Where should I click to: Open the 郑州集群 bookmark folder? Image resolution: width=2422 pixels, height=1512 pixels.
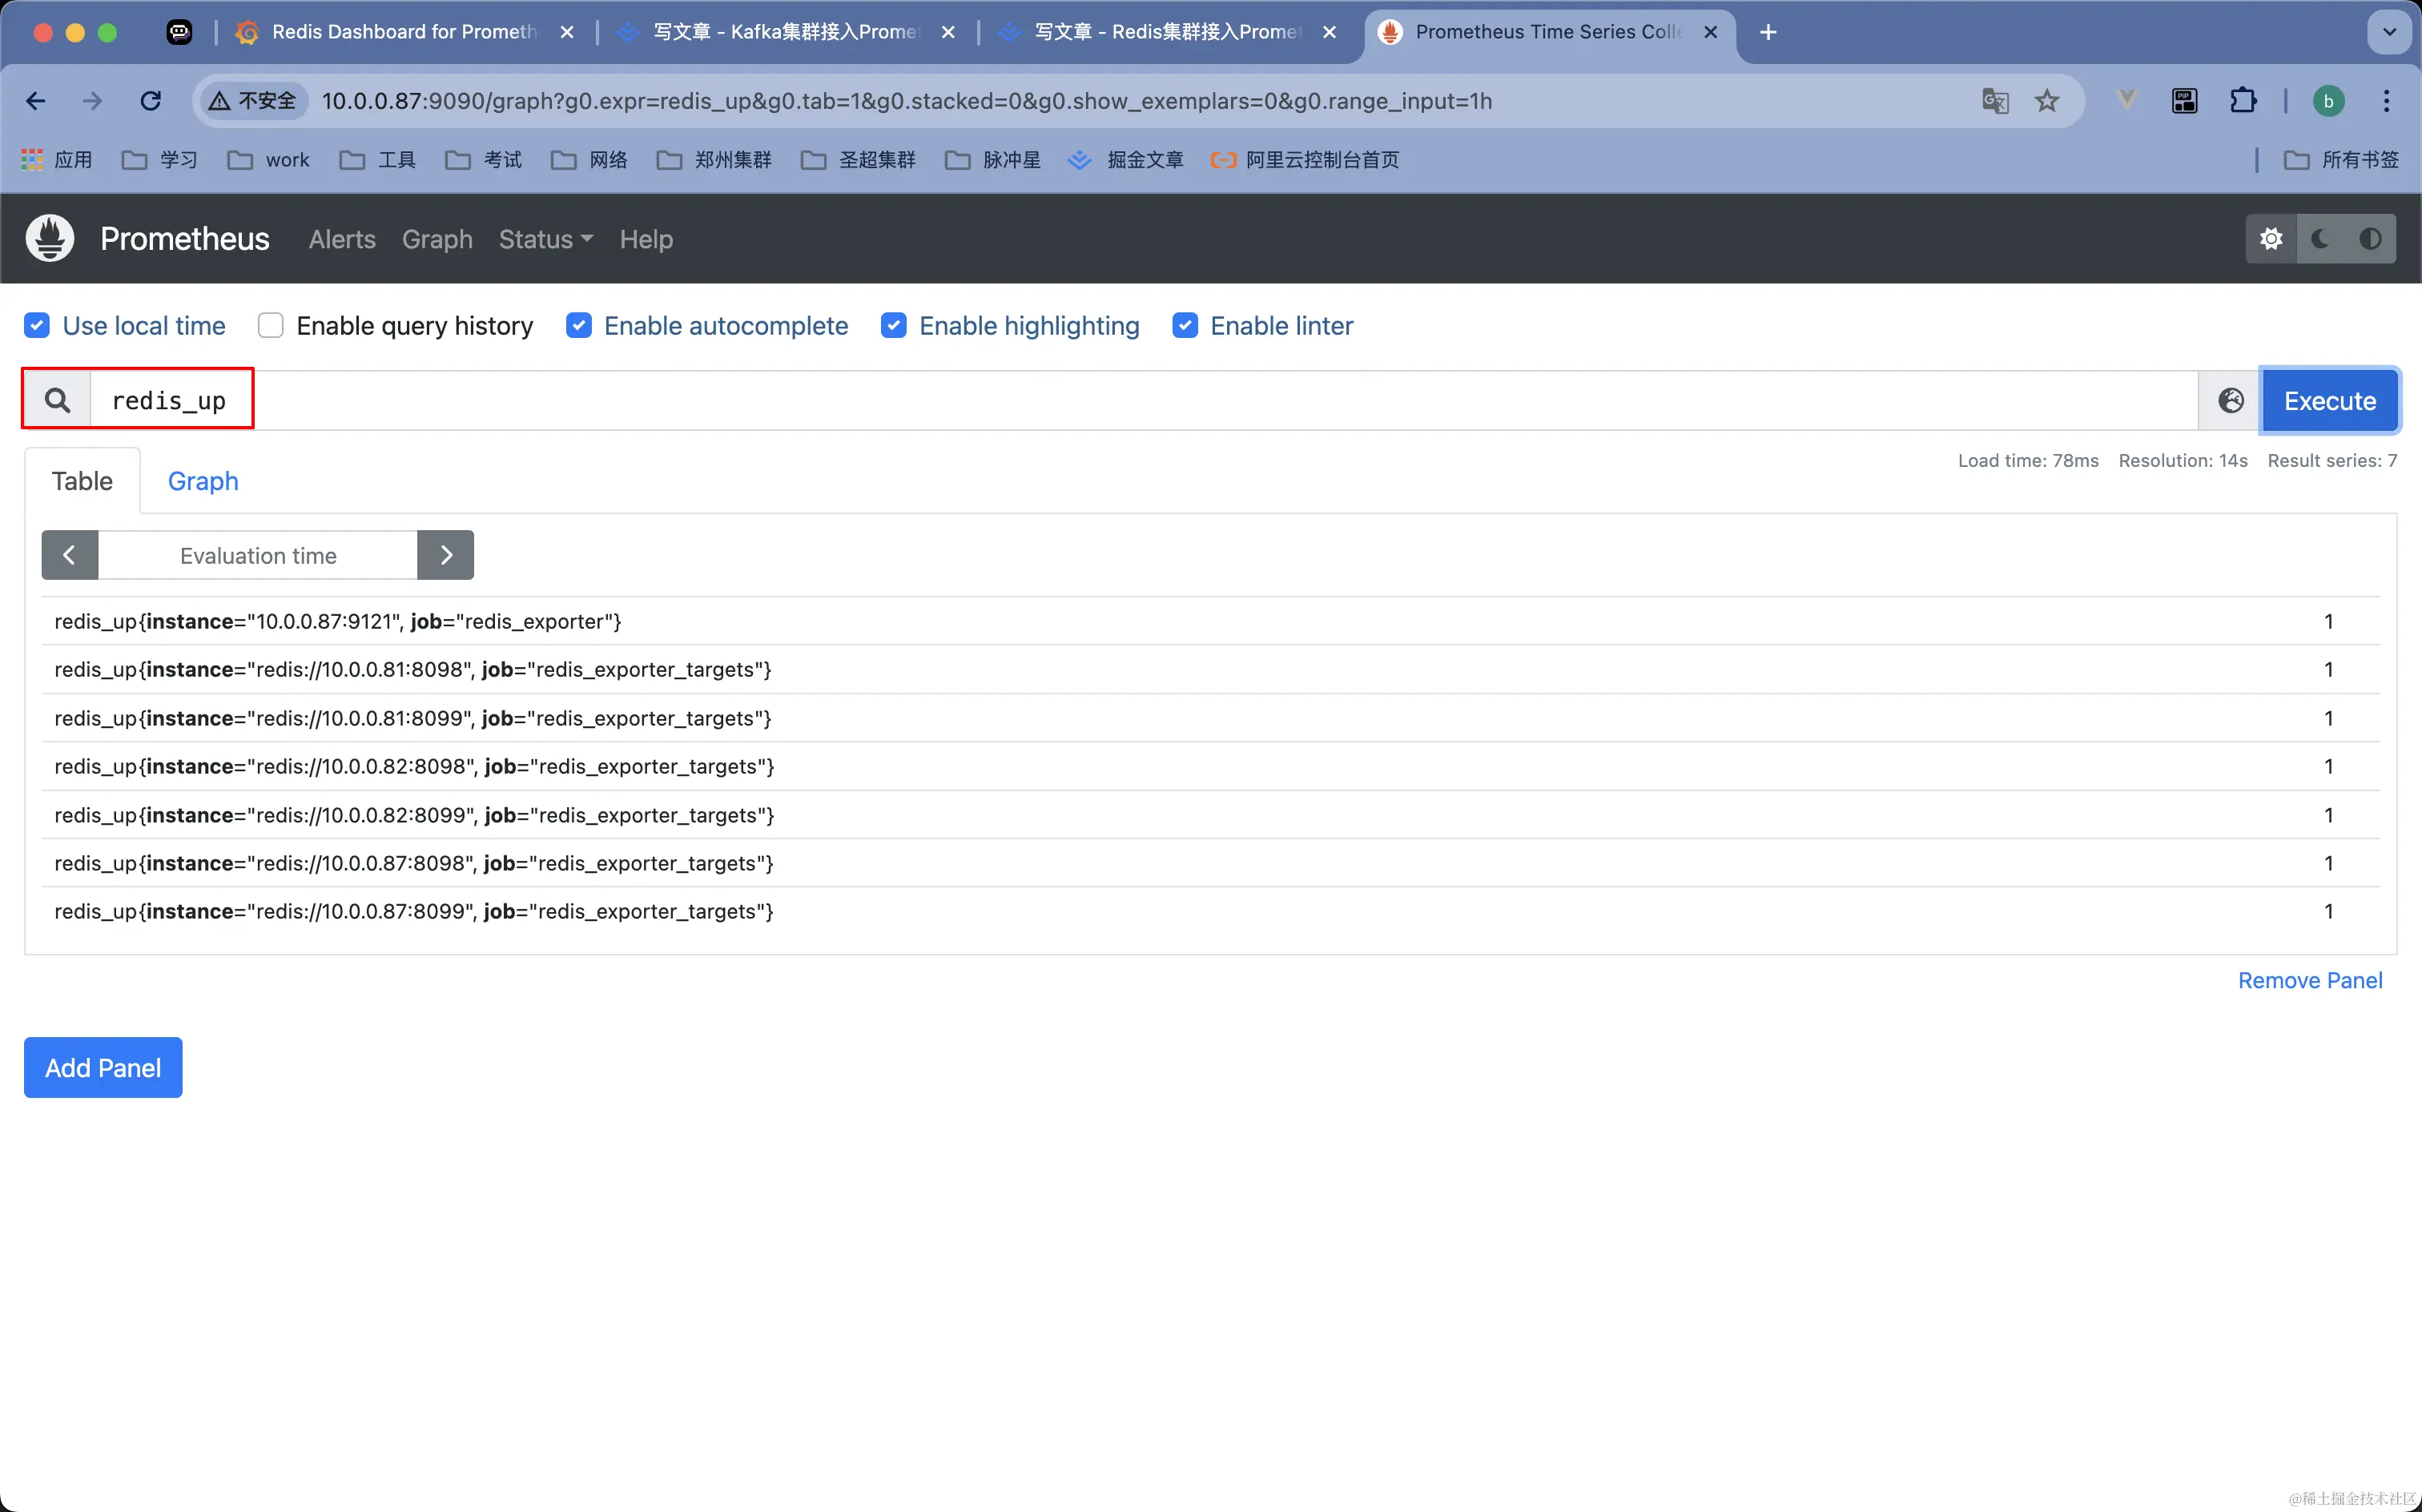coord(714,160)
